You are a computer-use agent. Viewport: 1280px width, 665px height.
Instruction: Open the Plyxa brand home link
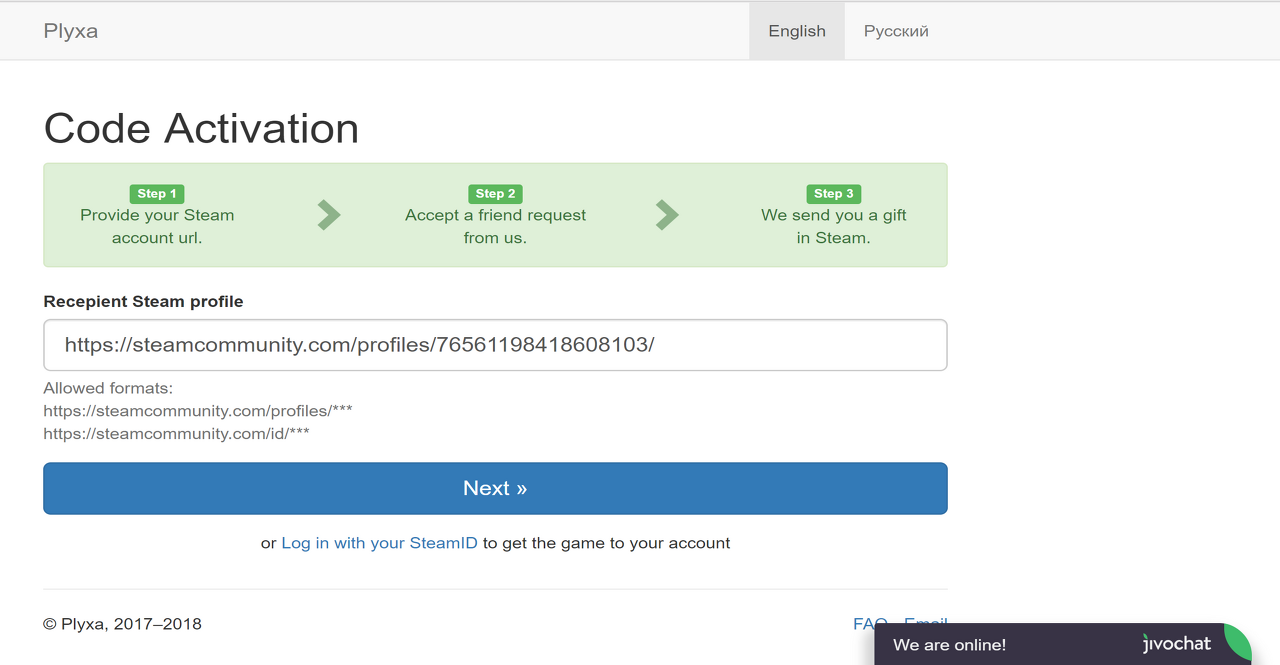point(71,31)
